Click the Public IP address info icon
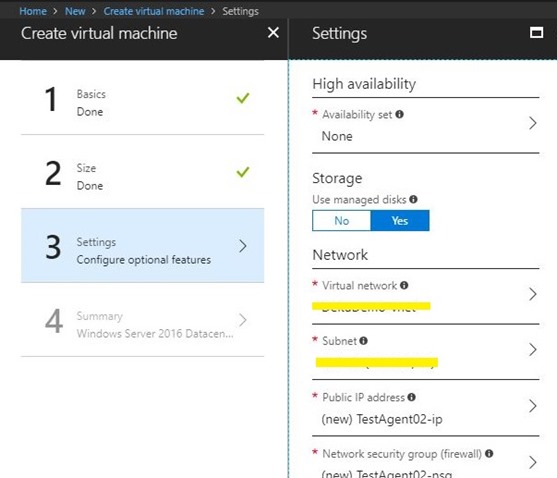 [x=411, y=397]
